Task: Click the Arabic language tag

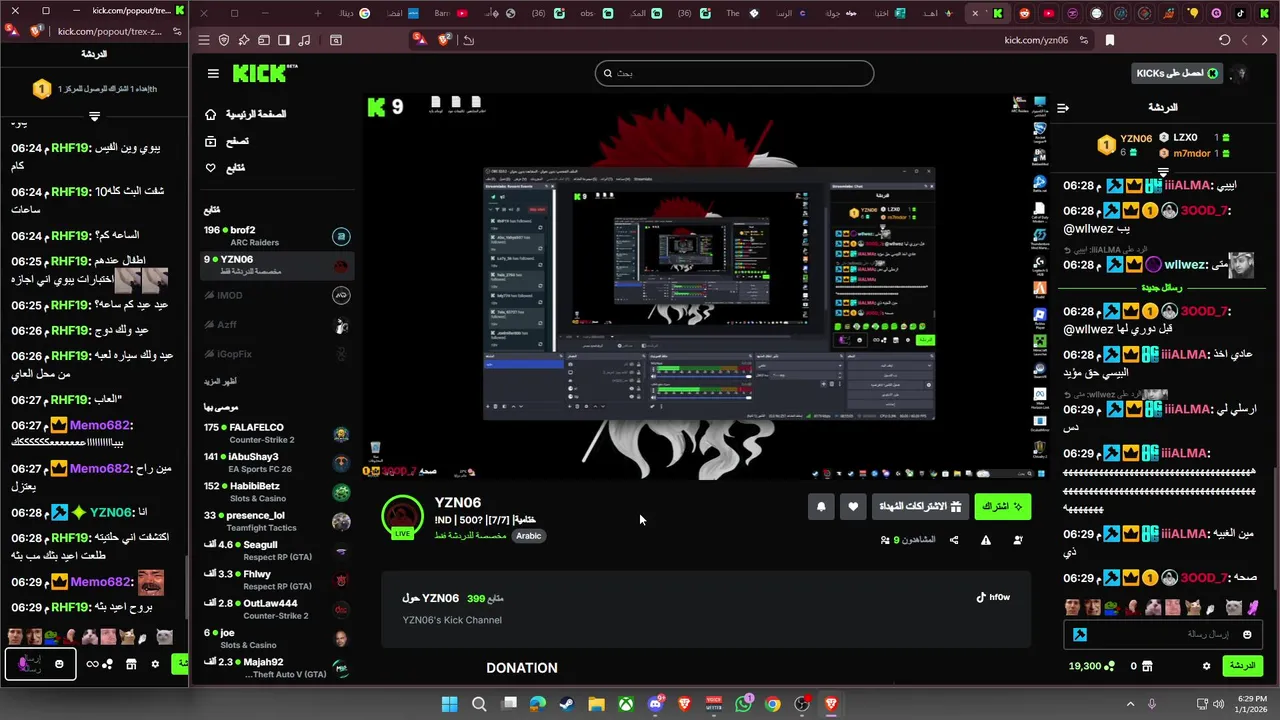Action: tap(529, 536)
